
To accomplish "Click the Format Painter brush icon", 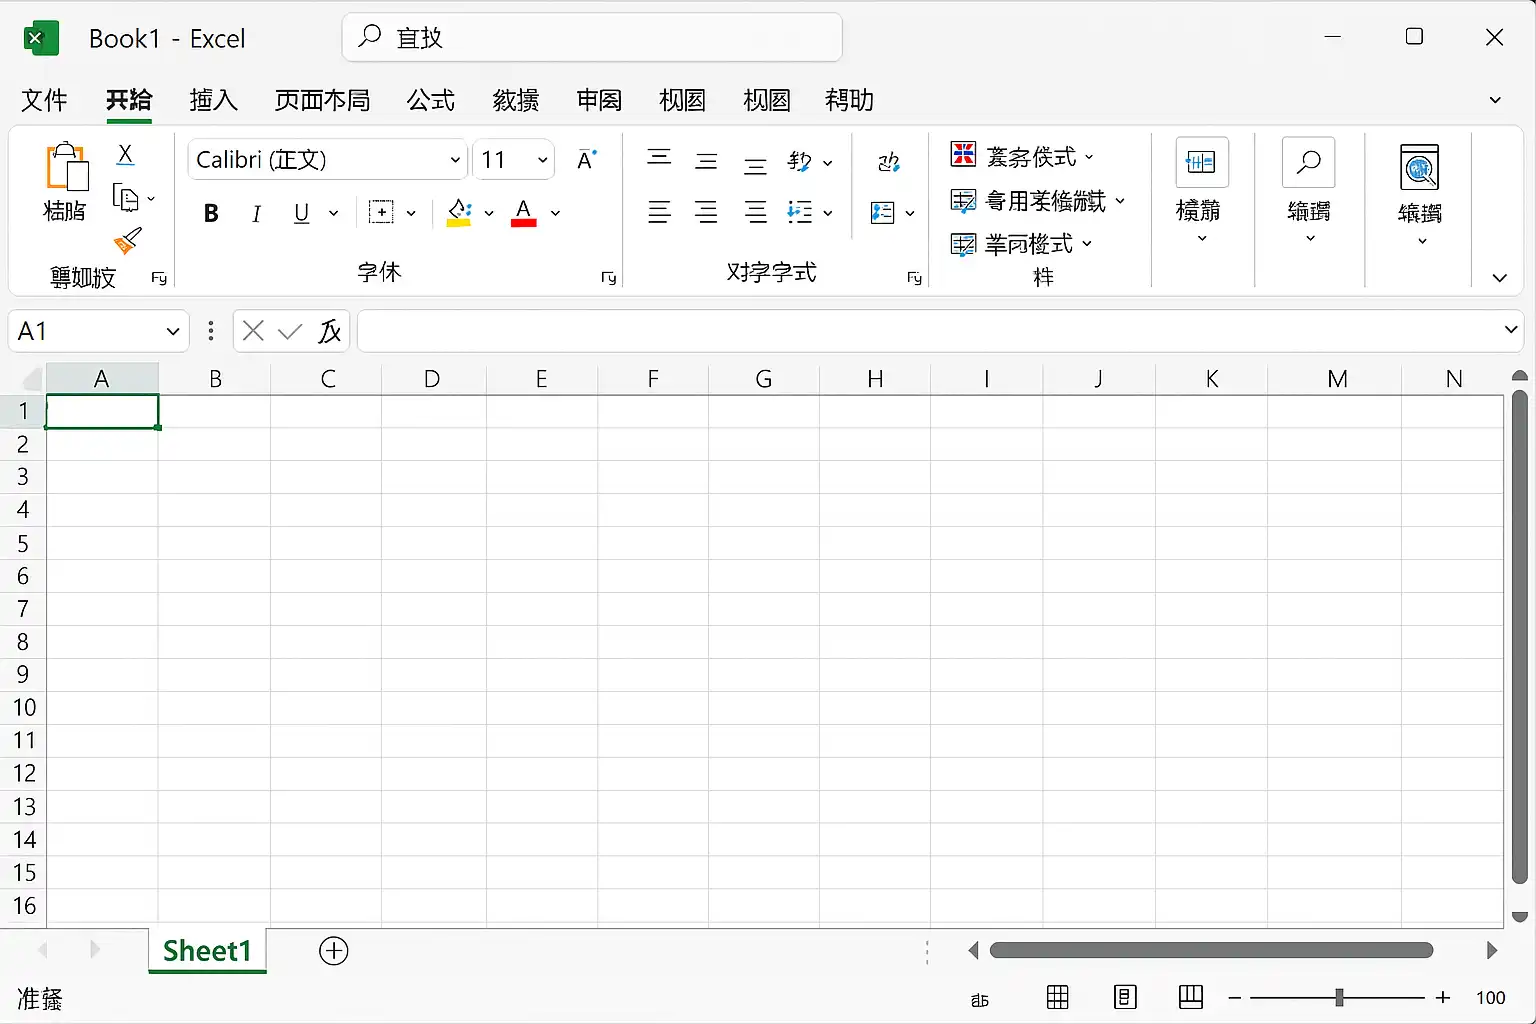I will click(128, 241).
